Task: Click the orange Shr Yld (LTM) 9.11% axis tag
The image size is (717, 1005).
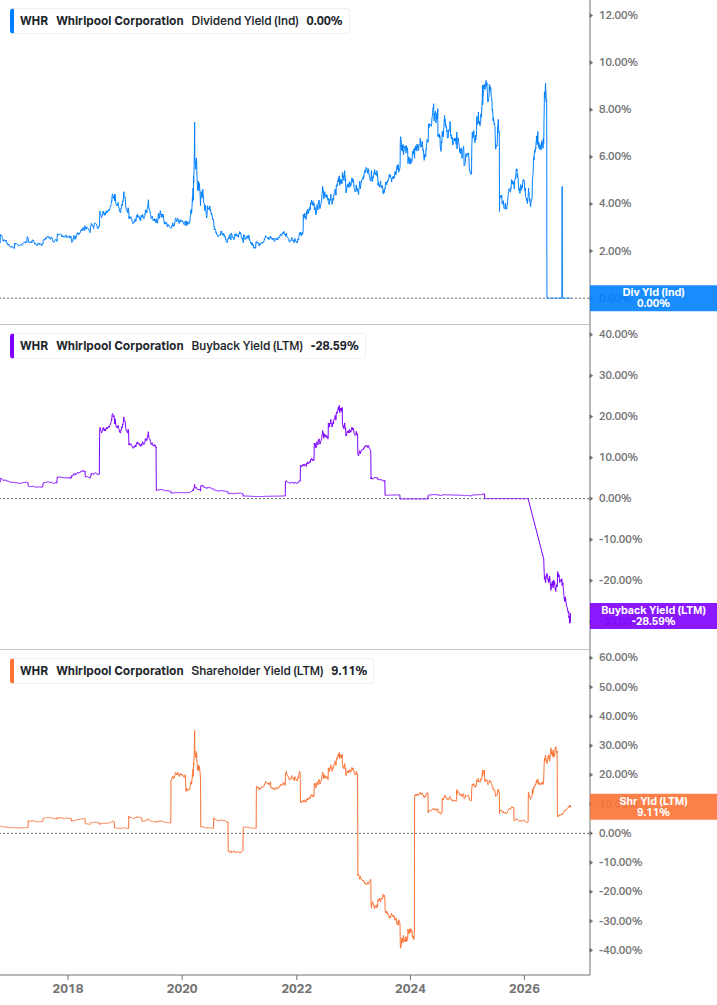Action: coord(653,806)
